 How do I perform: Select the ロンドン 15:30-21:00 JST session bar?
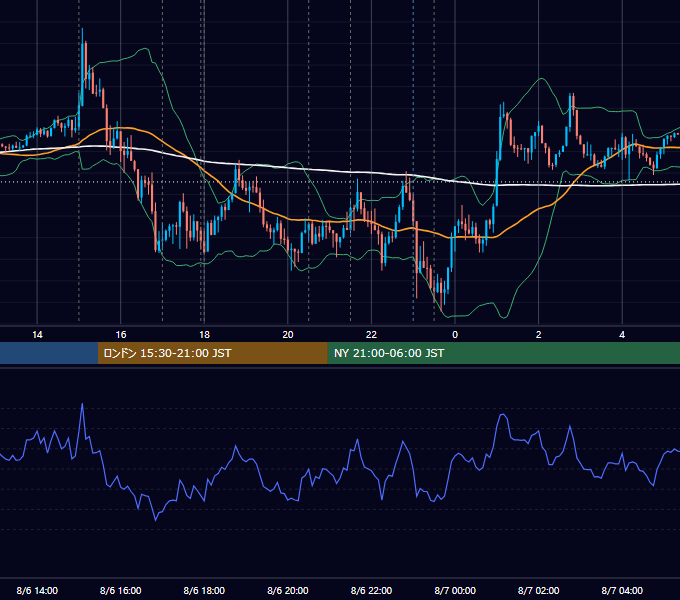pos(212,353)
